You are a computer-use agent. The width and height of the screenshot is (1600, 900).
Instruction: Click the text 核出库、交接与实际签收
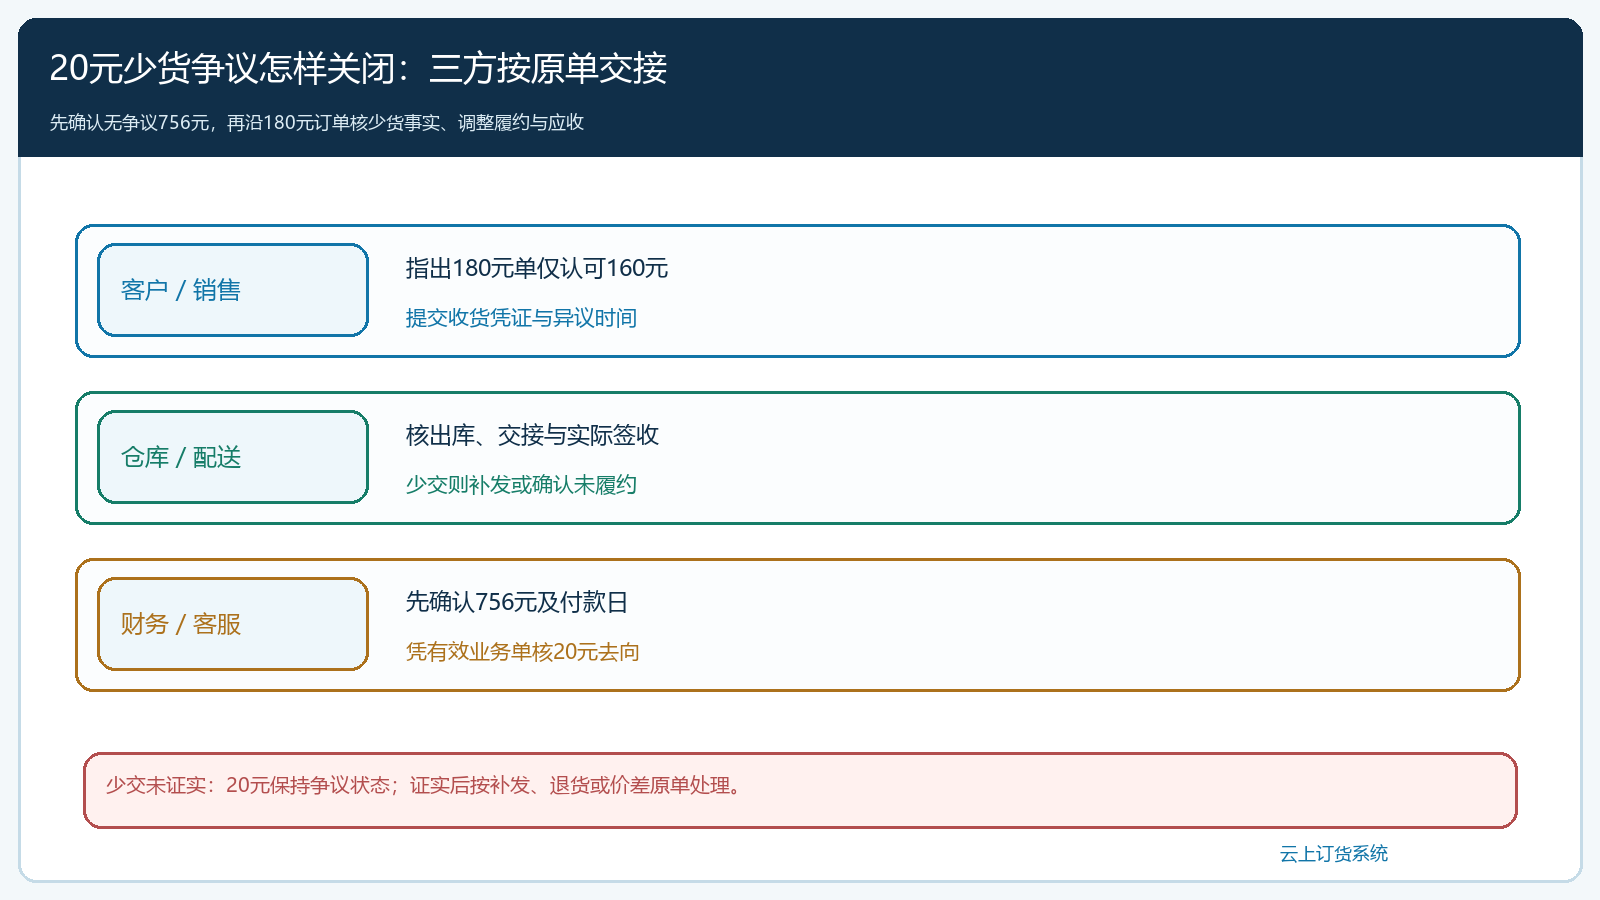[532, 435]
